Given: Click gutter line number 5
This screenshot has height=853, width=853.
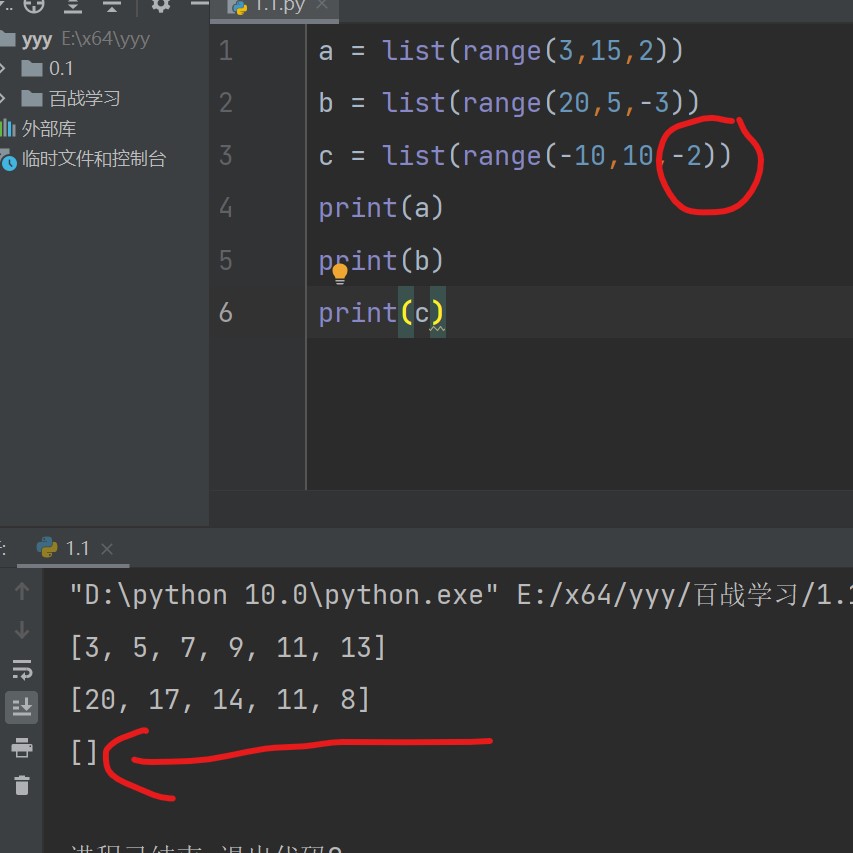Looking at the screenshot, I should [226, 261].
